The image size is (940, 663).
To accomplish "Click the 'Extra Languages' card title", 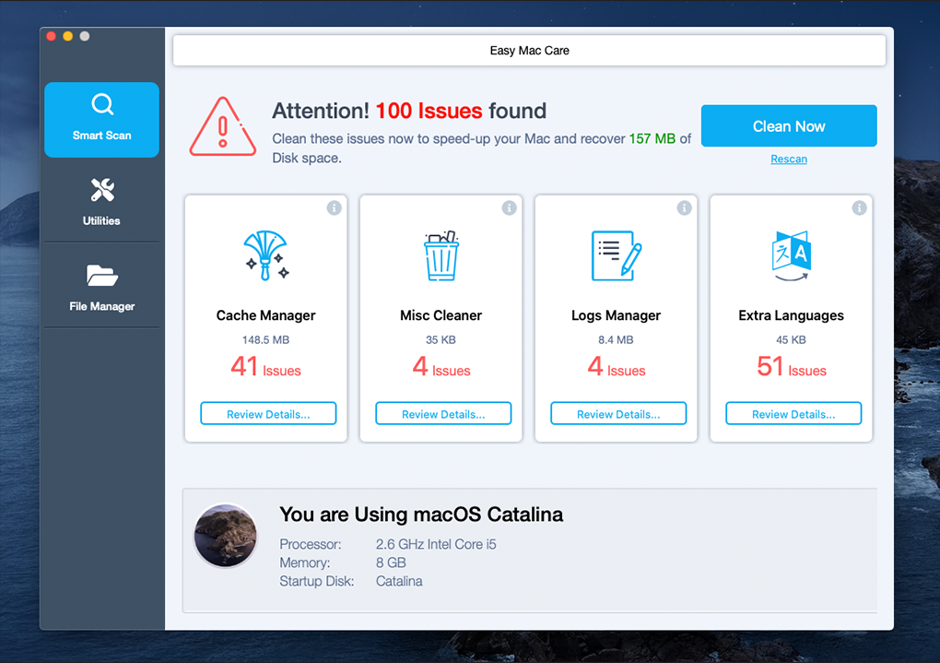I will (791, 315).
